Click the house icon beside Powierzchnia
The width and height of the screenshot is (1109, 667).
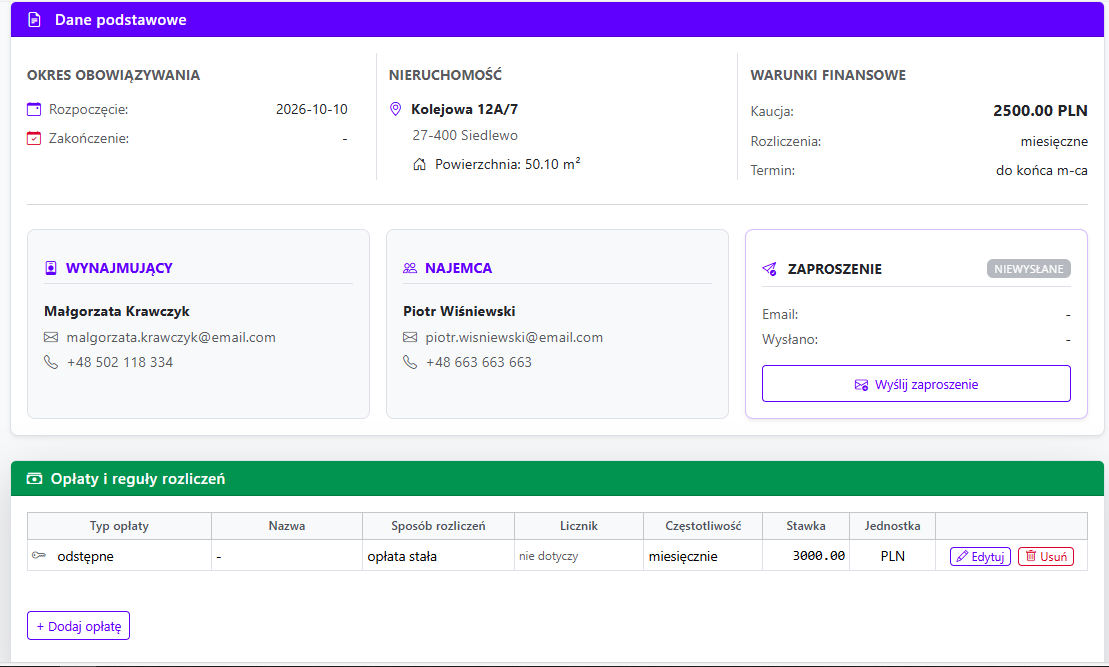click(x=419, y=164)
